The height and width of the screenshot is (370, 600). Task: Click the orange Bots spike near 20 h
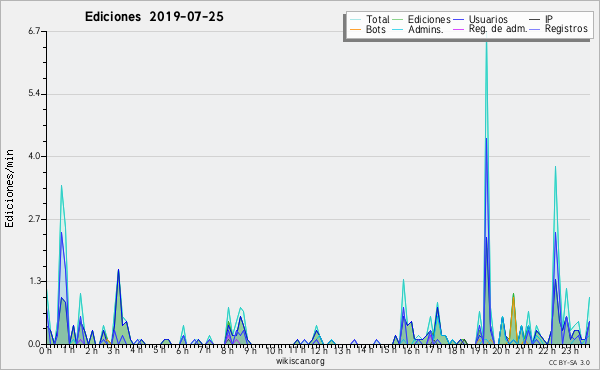coord(513,298)
